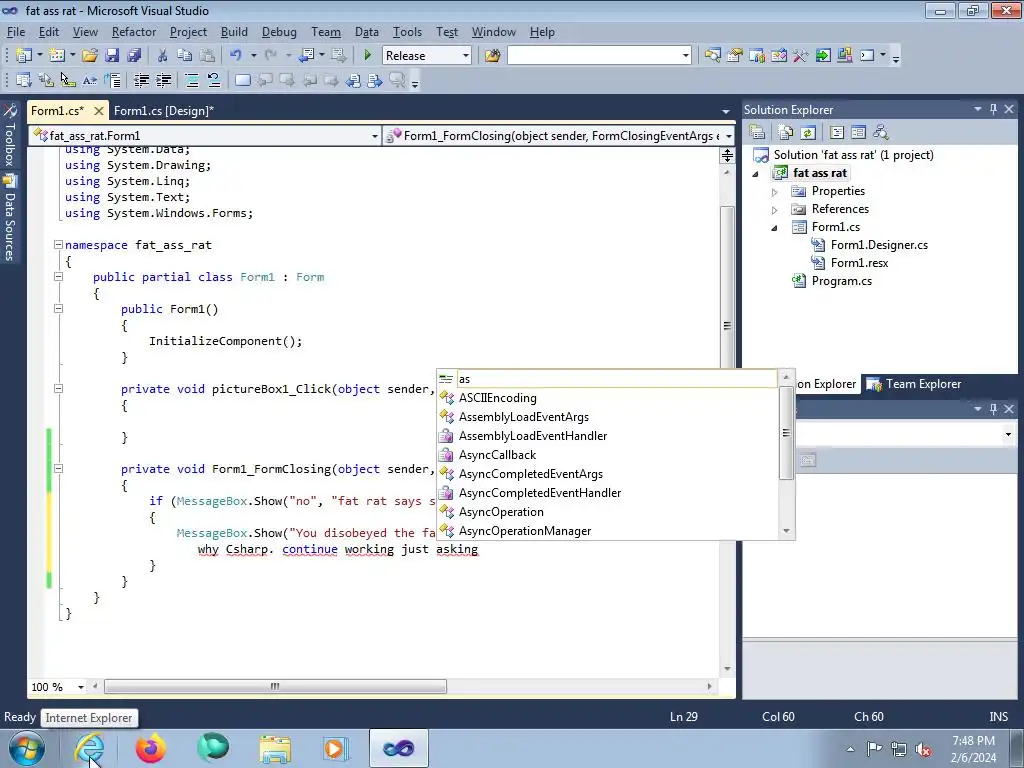The height and width of the screenshot is (768, 1024).
Task: Click the Increase Line Indent icon
Action: [x=164, y=80]
